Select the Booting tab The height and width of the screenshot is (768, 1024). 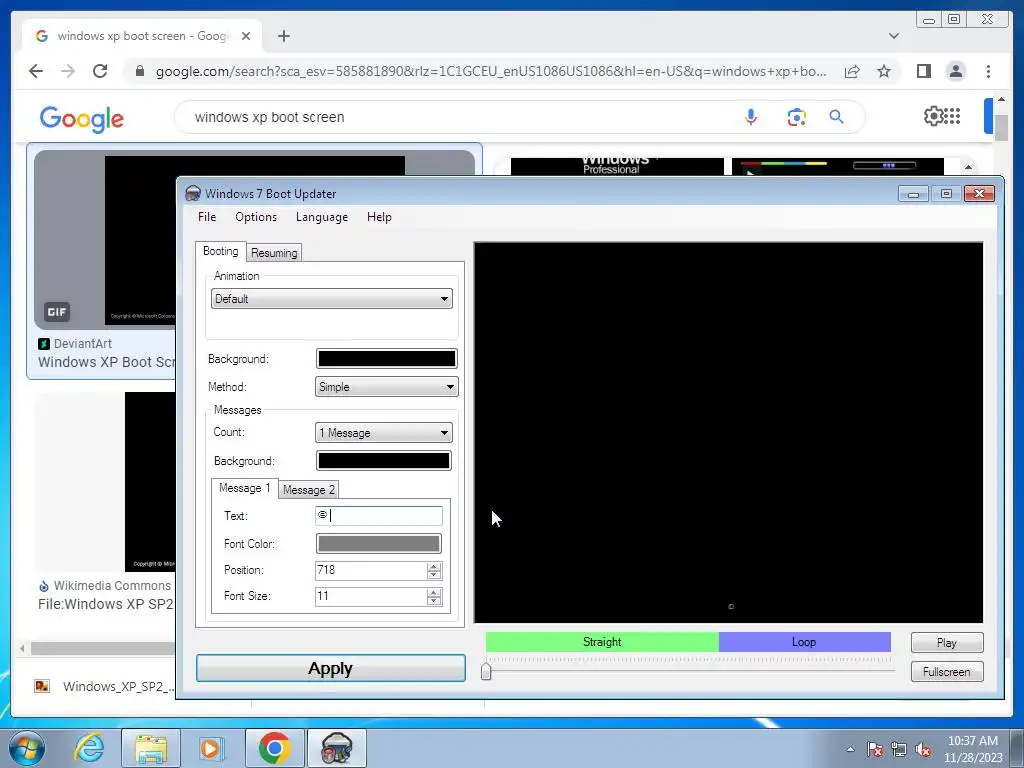[221, 251]
